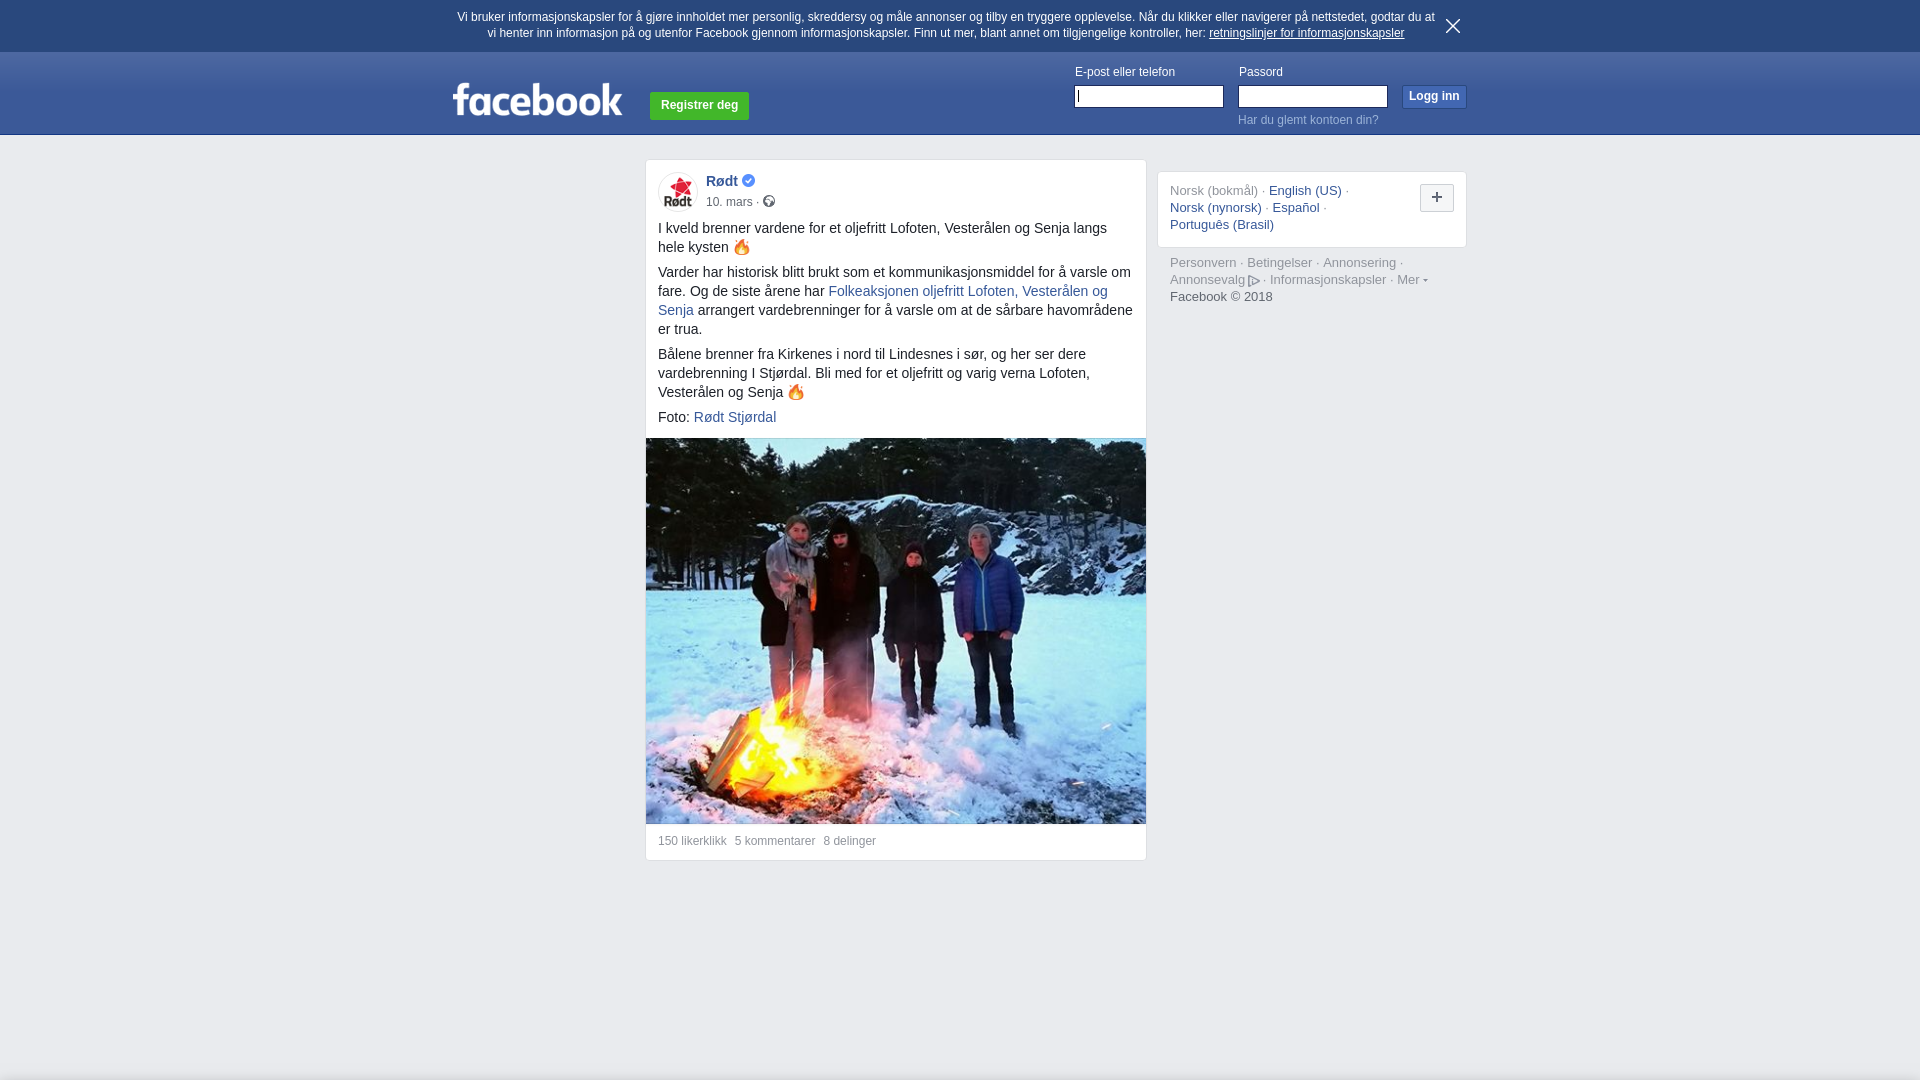Open the bonfire photo in the post
The width and height of the screenshot is (1920, 1080).
click(x=896, y=631)
